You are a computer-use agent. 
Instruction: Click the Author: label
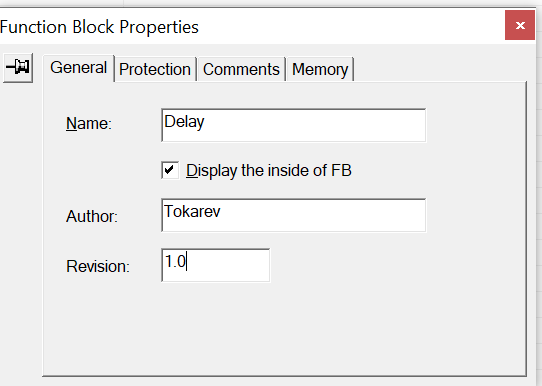pyautogui.click(x=92, y=216)
